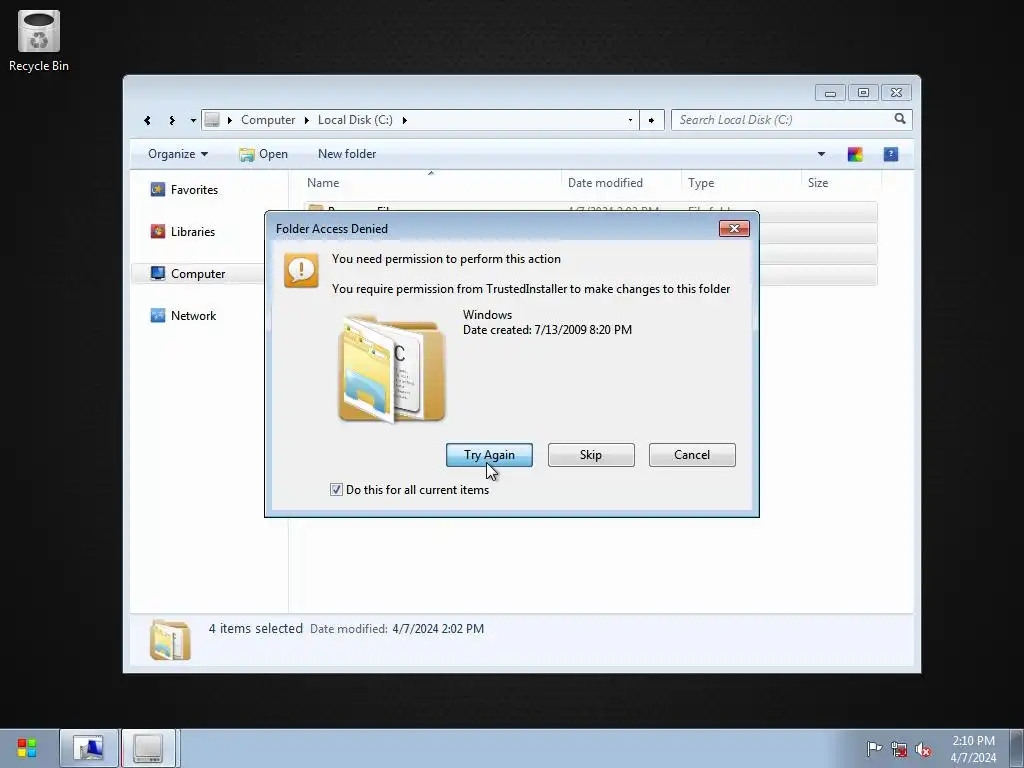The width and height of the screenshot is (1024, 768).
Task: Click the Libraries icon in sidebar
Action: coord(157,231)
